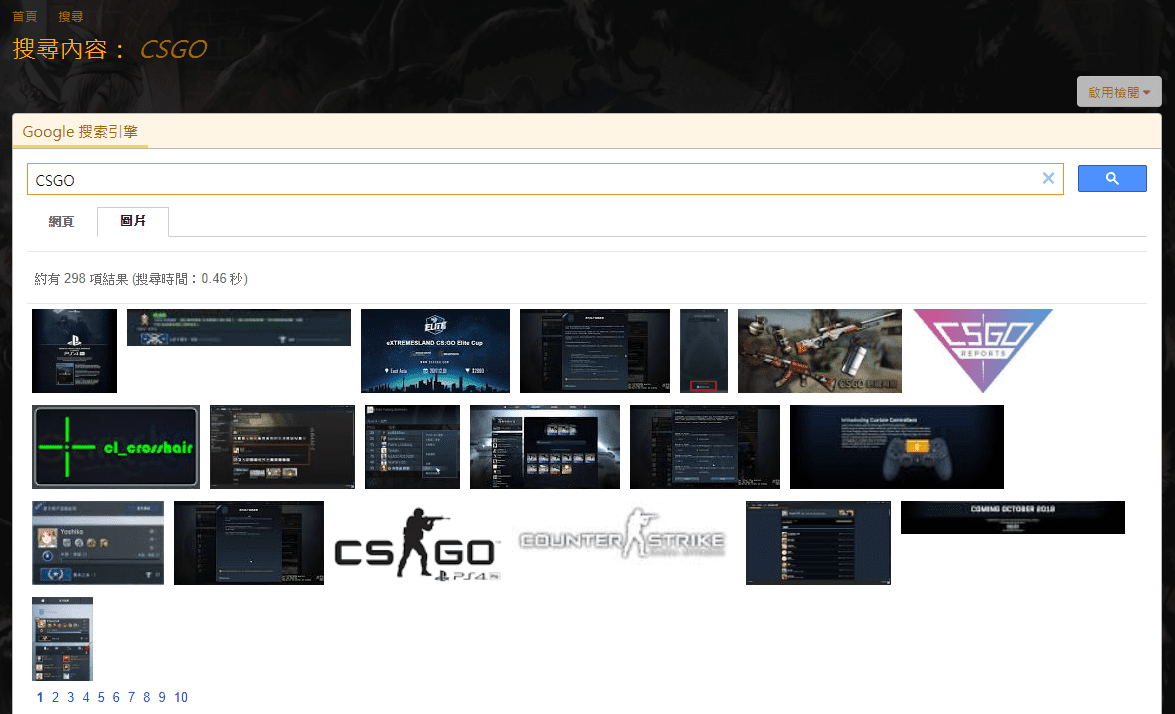The width and height of the screenshot is (1175, 714).
Task: Open the cl_crosshair green crosshair image
Action: click(116, 447)
